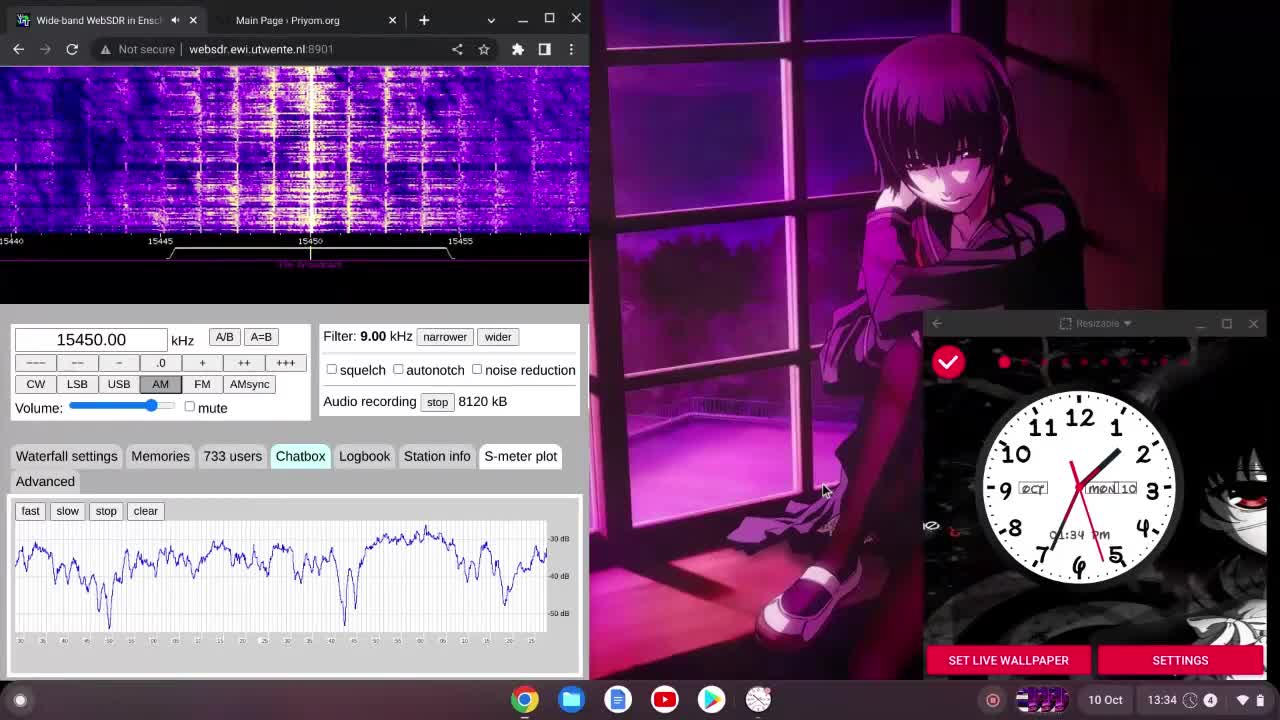Screen dimensions: 1280x720
Task: Set S-meter plot speed to fast
Action: pos(31,511)
